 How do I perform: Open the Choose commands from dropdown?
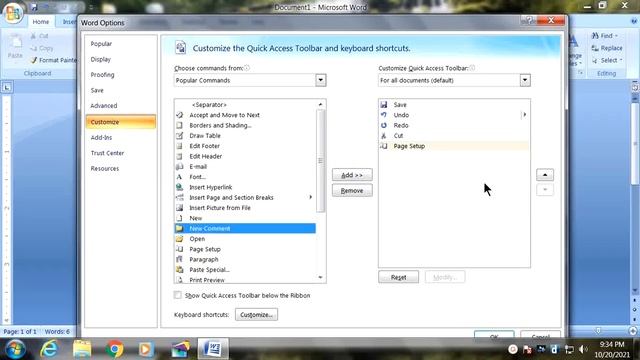[320, 80]
